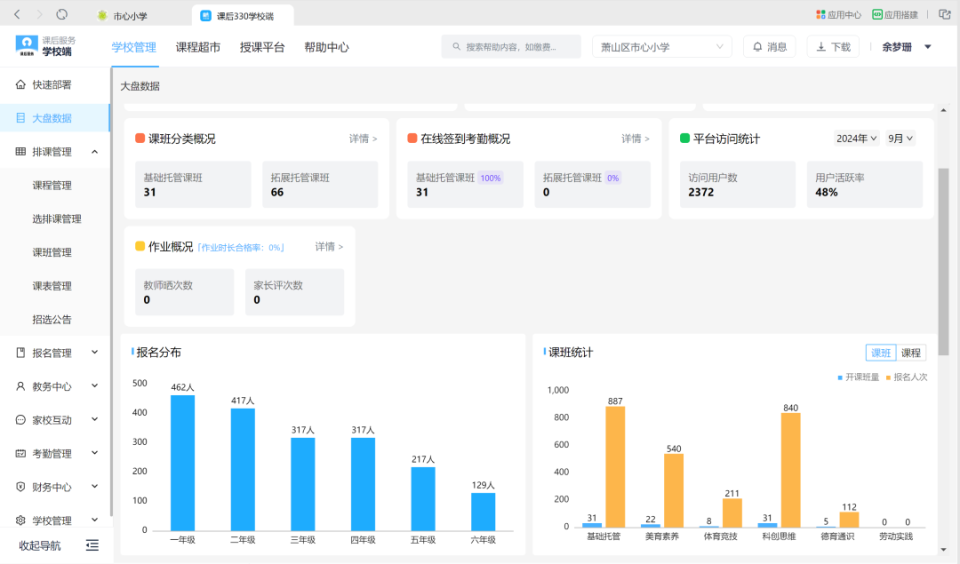960x564 pixels.
Task: Click the 快速部署 home icon
Action: pyautogui.click(x=20, y=85)
